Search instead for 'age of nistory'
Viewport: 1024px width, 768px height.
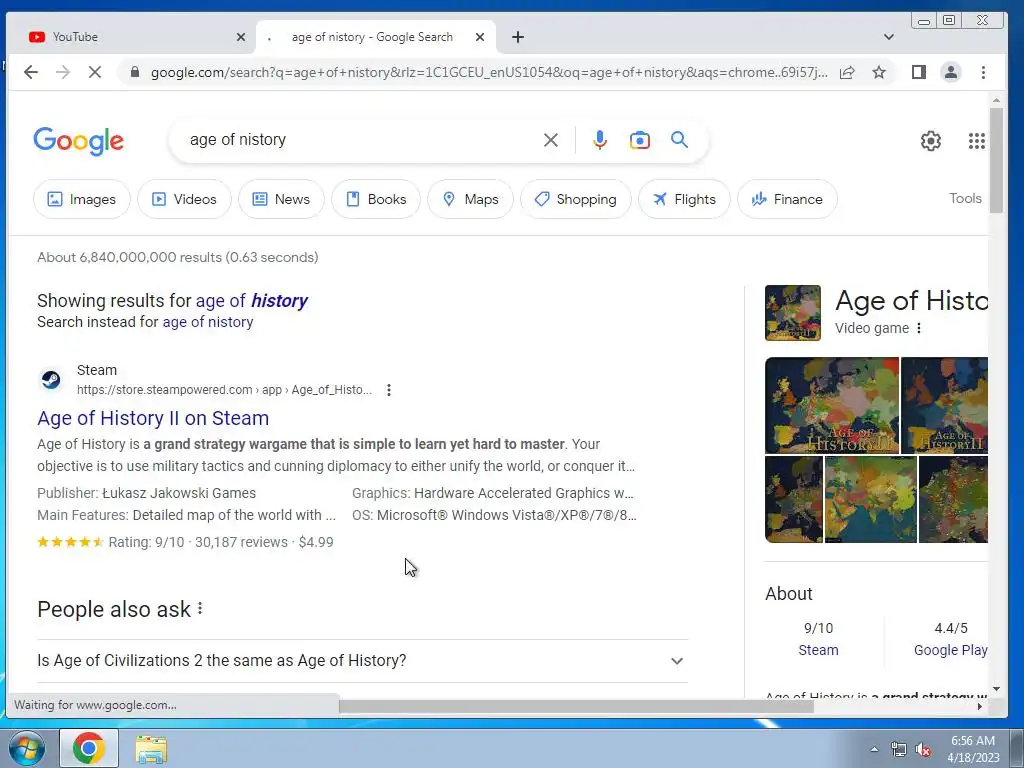(x=208, y=322)
